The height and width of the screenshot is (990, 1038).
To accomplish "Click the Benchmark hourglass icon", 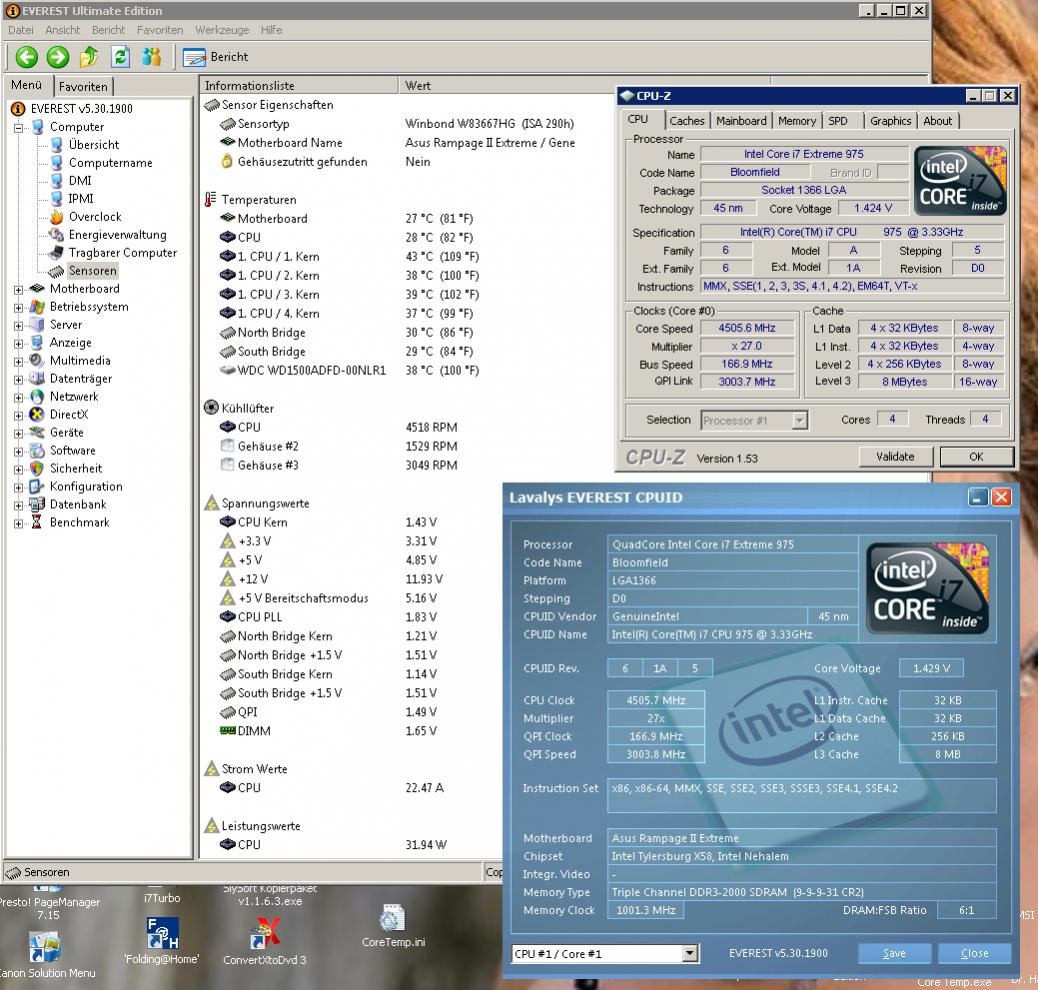I will click(37, 522).
